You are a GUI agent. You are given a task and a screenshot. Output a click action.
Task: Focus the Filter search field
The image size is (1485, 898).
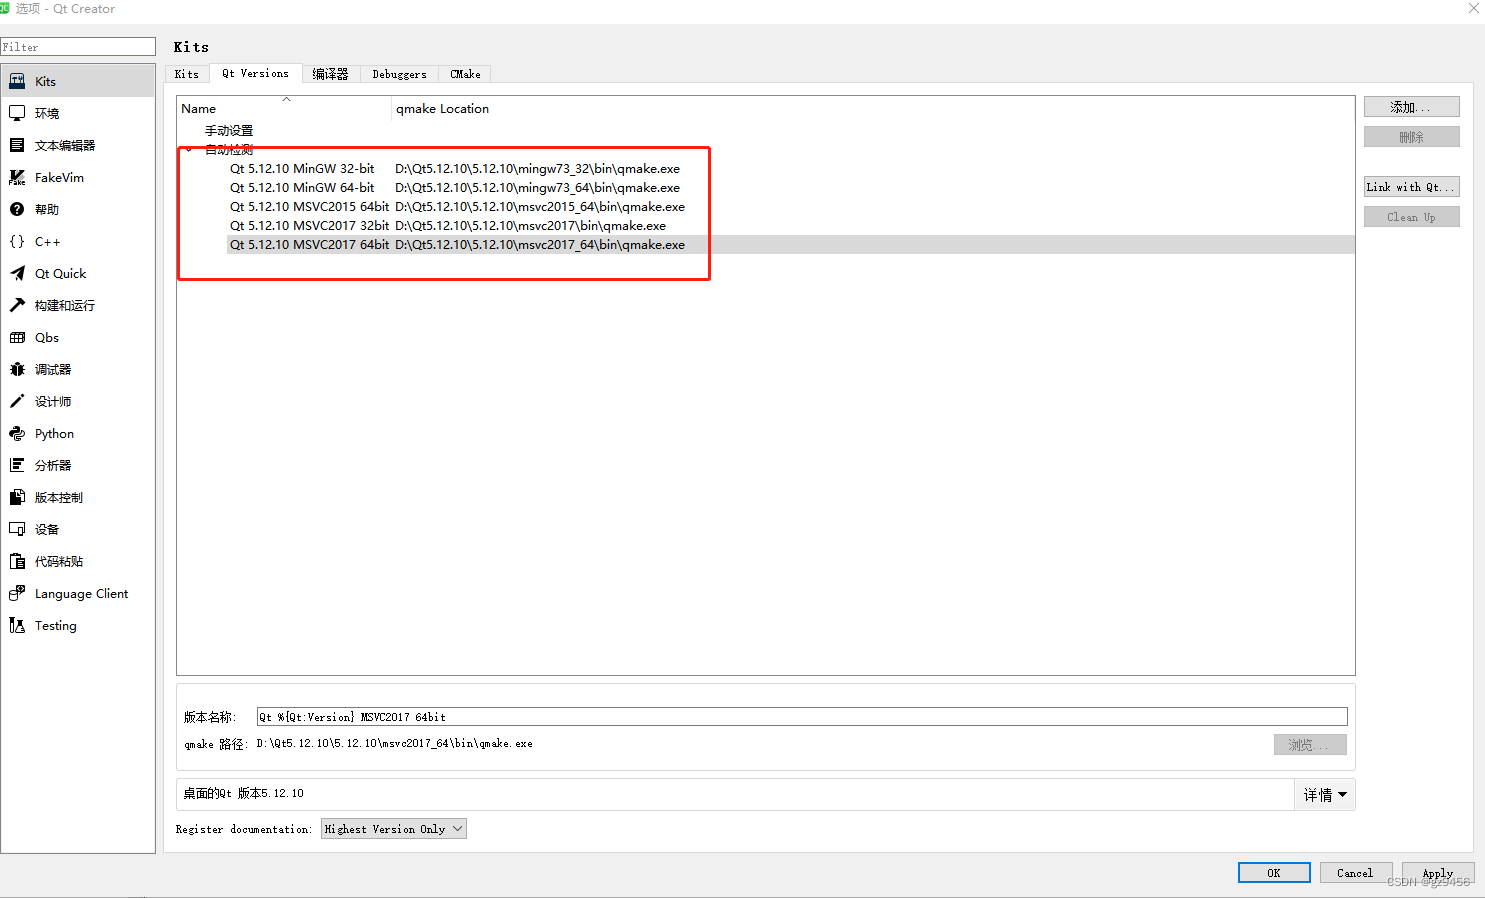click(x=78, y=47)
